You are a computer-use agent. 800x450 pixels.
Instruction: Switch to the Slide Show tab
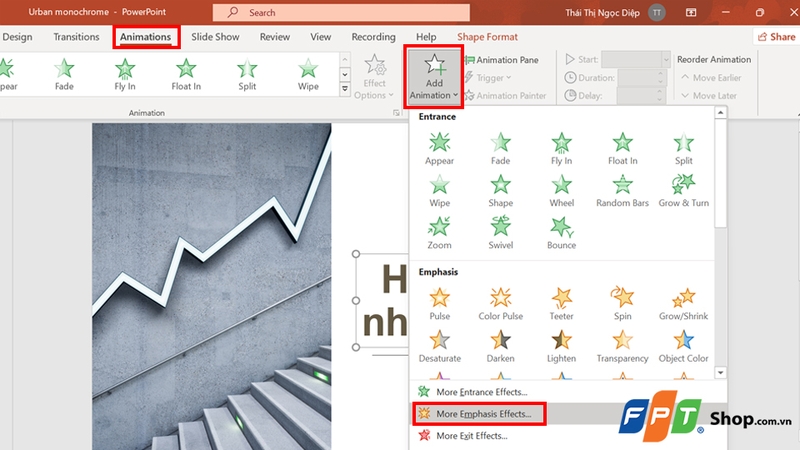(215, 37)
